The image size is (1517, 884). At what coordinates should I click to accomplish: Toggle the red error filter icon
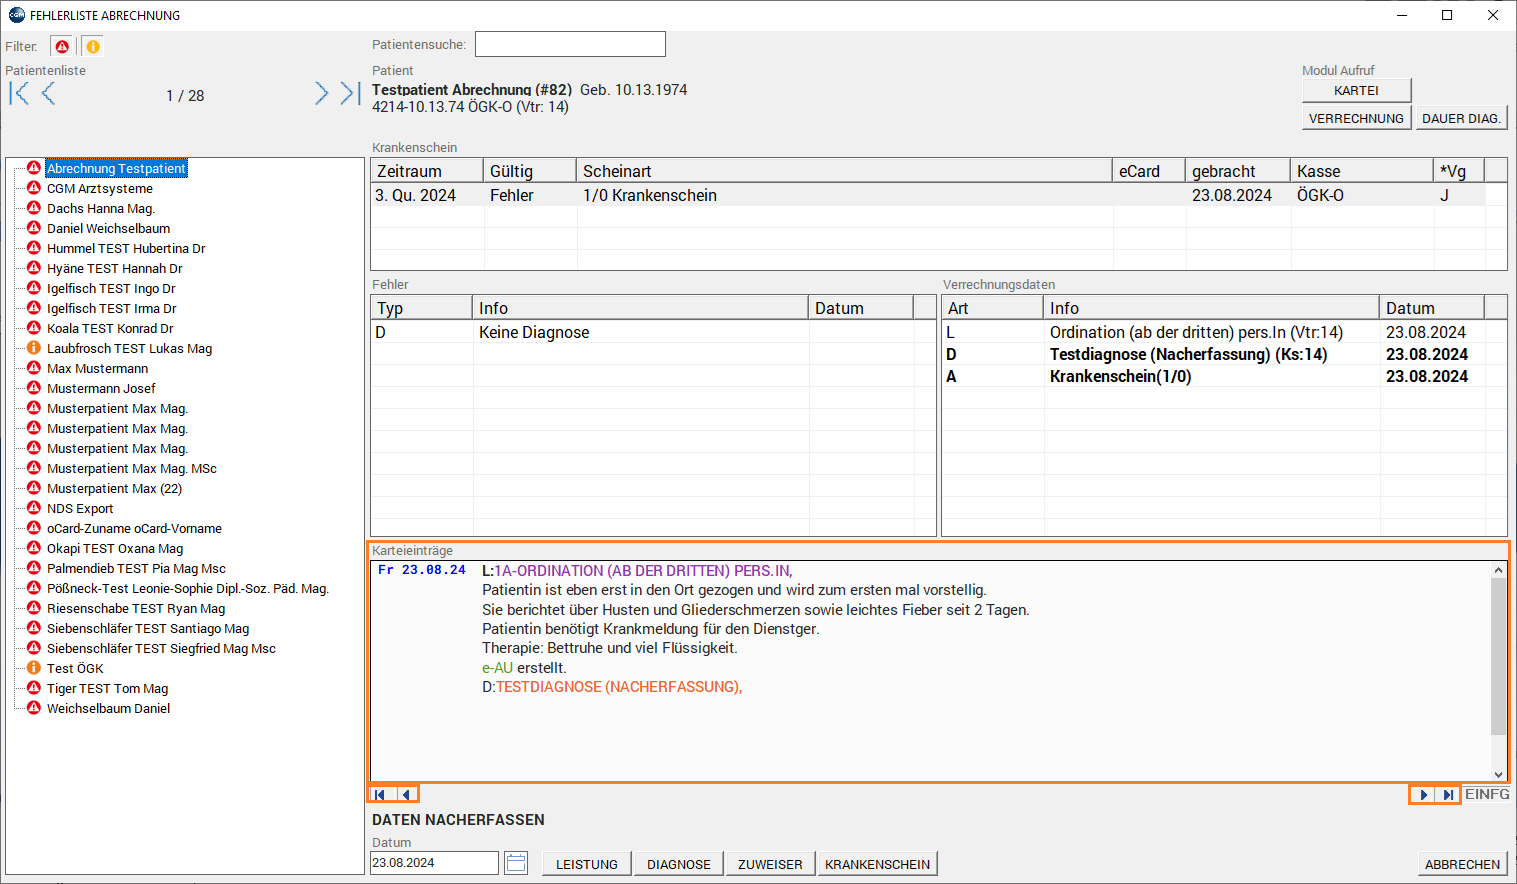[x=62, y=47]
